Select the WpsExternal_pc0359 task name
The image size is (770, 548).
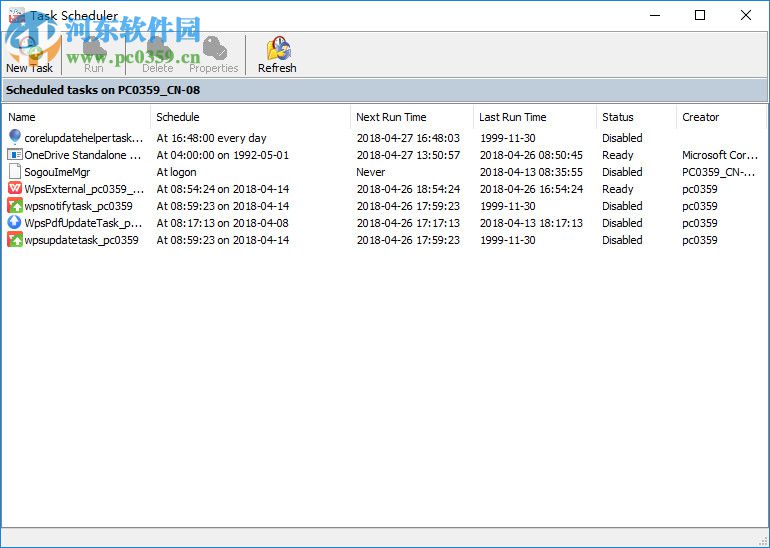pyautogui.click(x=84, y=189)
